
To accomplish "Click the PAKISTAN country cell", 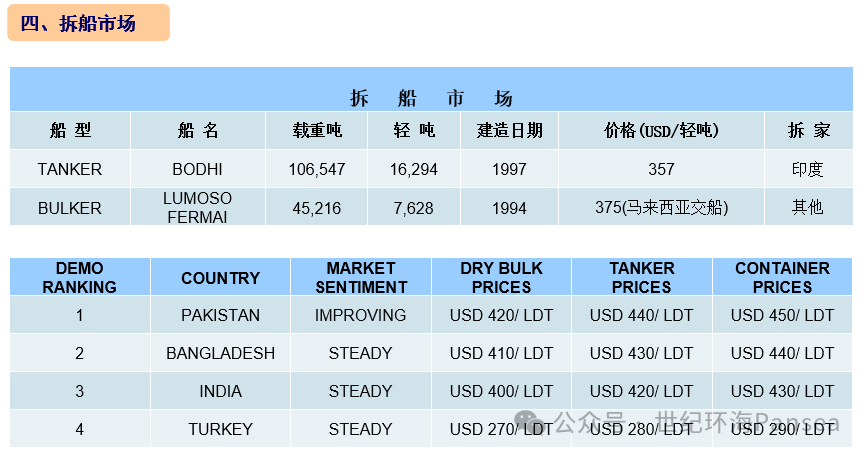I will click(220, 315).
